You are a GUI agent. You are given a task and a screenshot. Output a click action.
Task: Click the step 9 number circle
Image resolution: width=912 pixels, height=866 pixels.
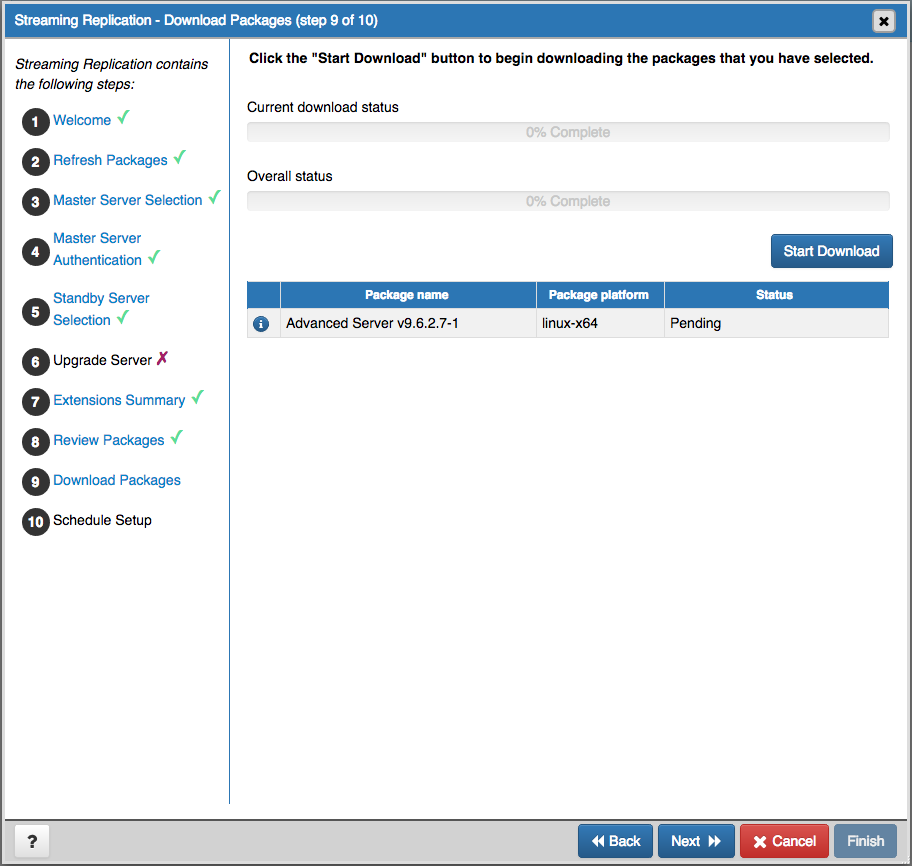(35, 482)
